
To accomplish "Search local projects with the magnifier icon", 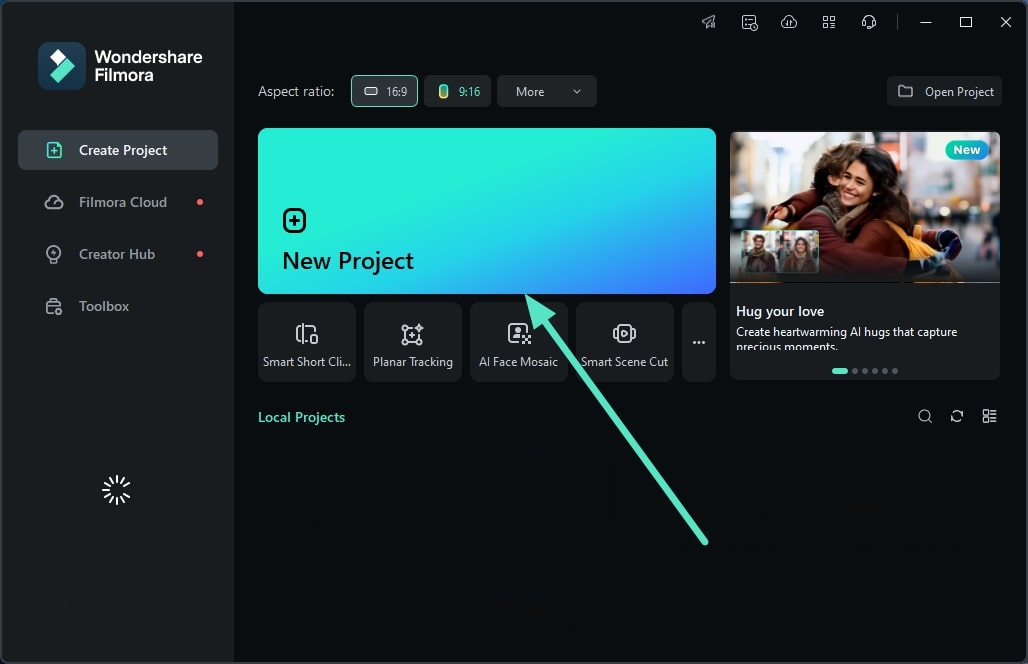I will (x=925, y=416).
